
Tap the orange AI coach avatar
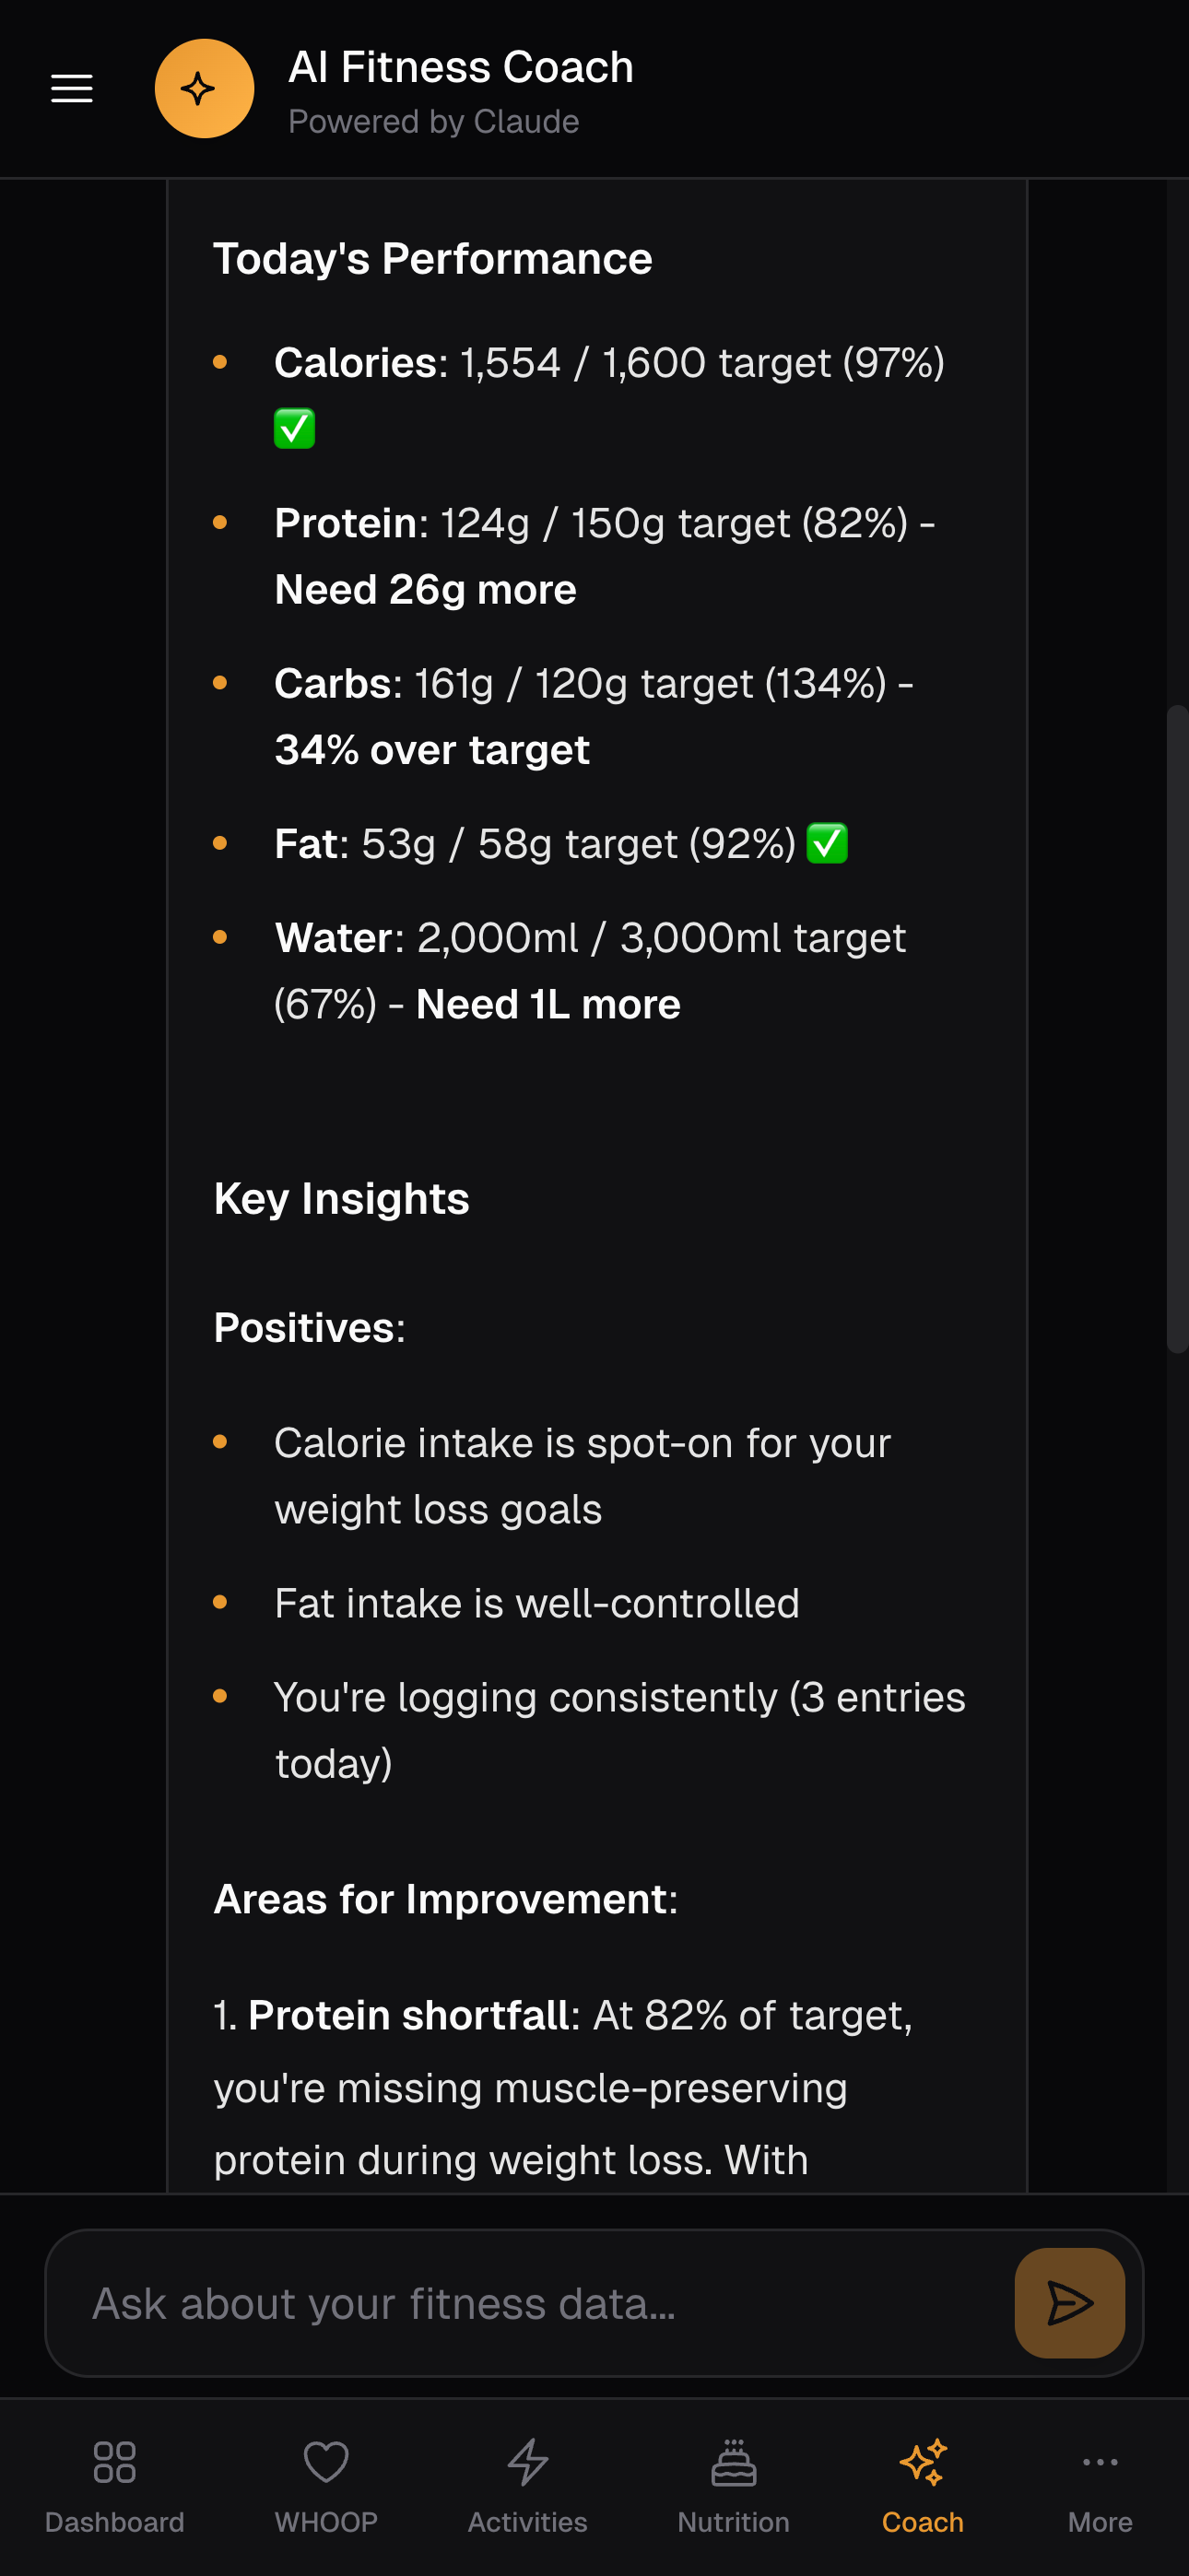pyautogui.click(x=204, y=89)
